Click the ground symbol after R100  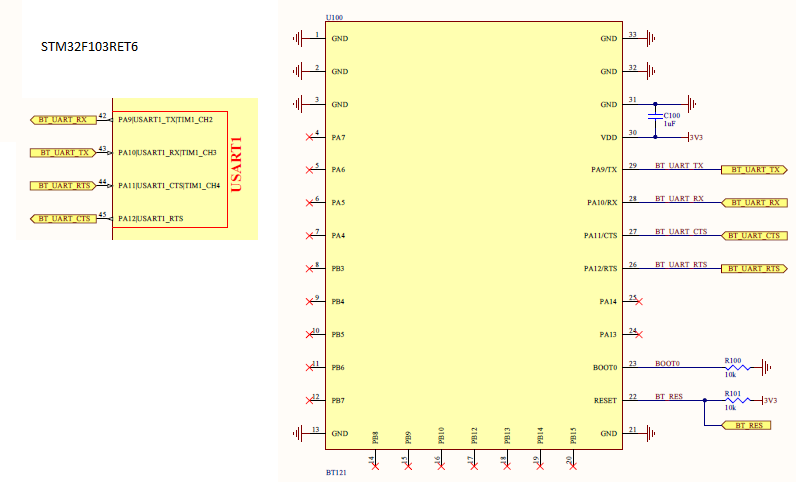[766, 367]
